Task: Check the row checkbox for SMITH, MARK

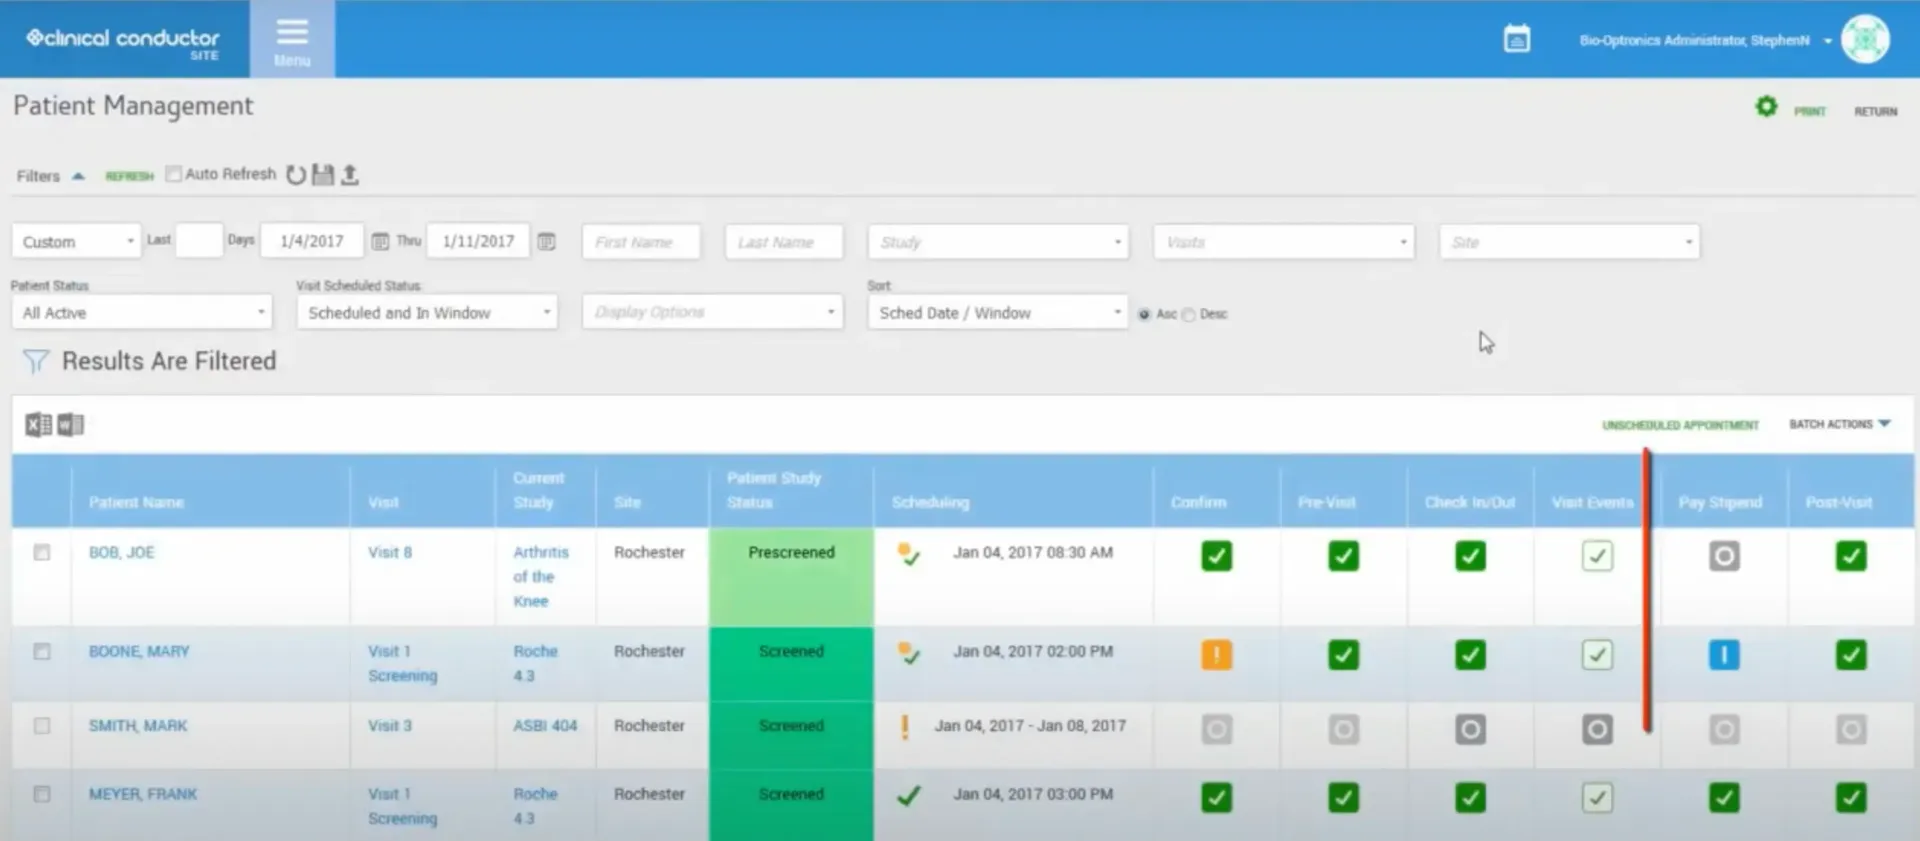Action: [x=42, y=725]
